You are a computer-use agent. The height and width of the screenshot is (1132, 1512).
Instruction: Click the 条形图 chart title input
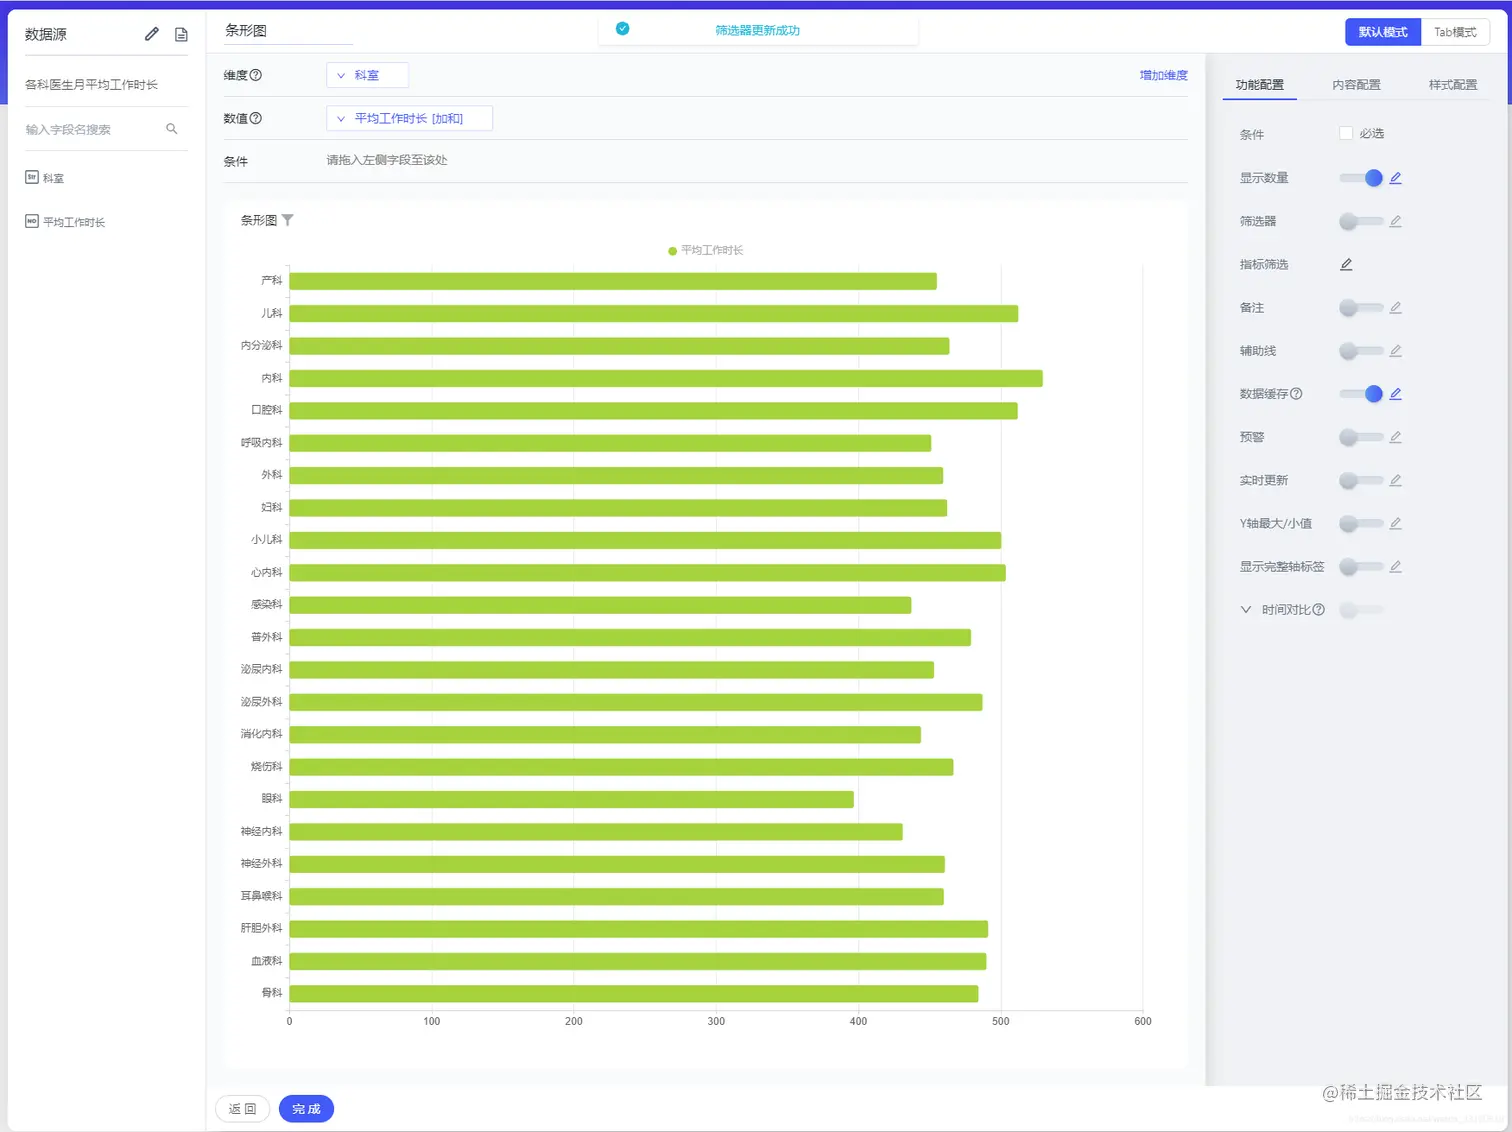(288, 31)
